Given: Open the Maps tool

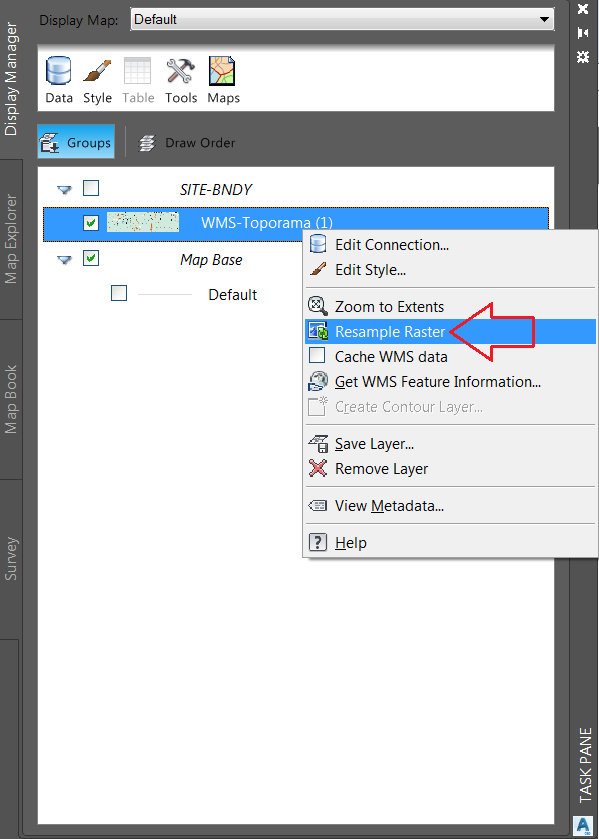Looking at the screenshot, I should pos(223,80).
